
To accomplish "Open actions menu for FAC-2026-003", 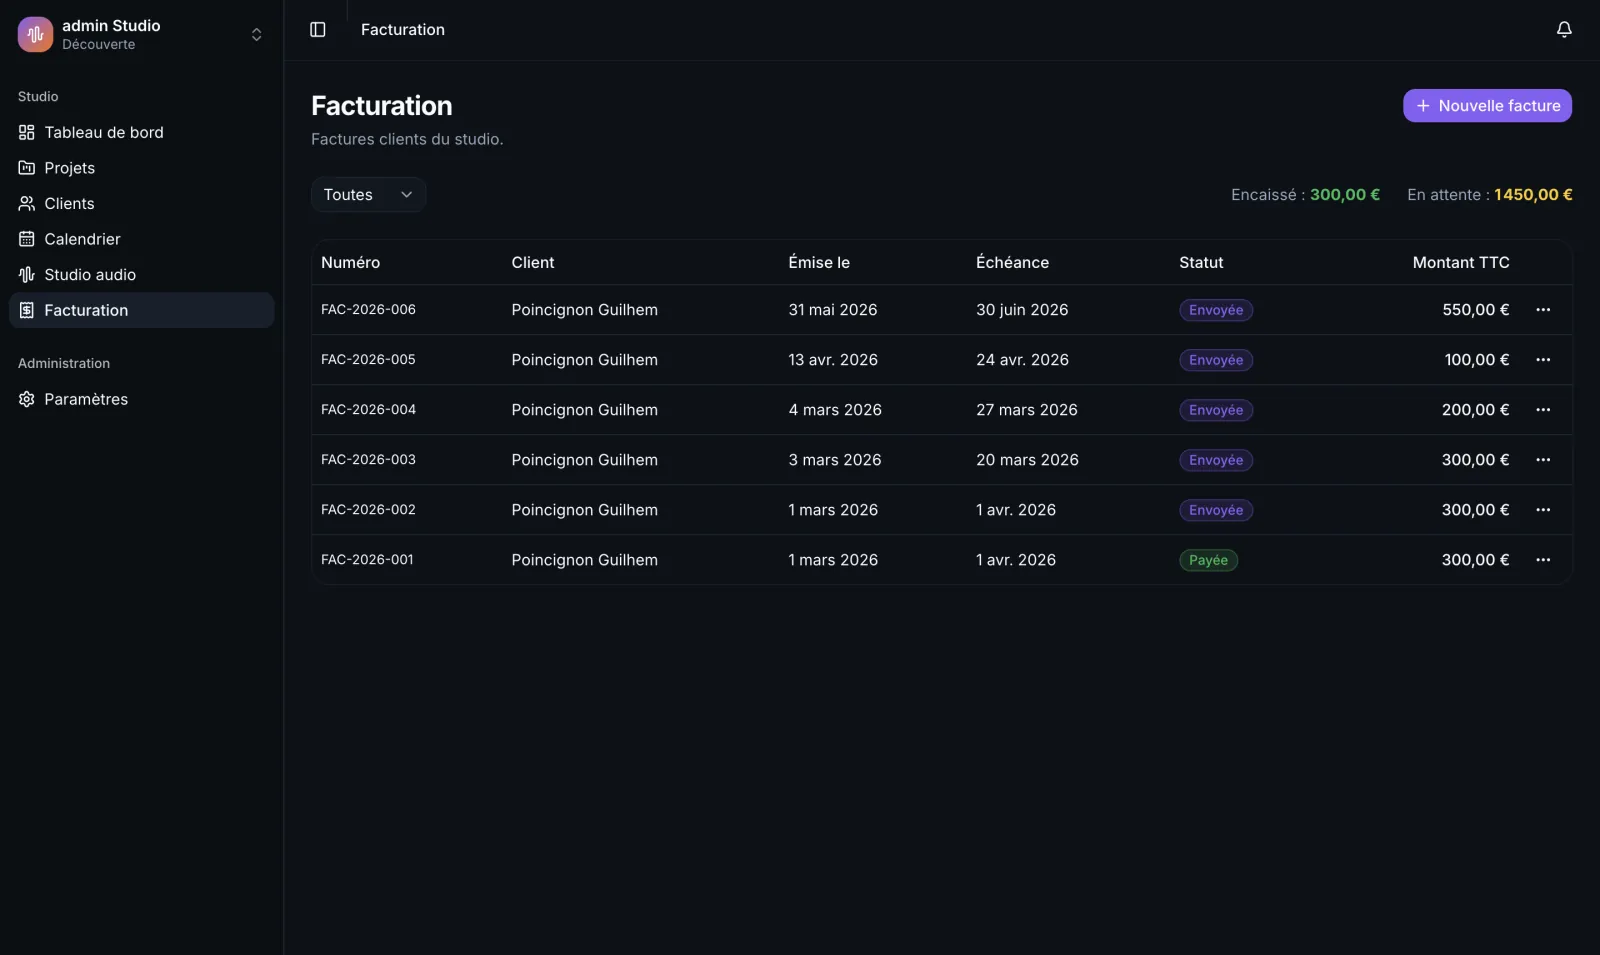I will point(1543,460).
